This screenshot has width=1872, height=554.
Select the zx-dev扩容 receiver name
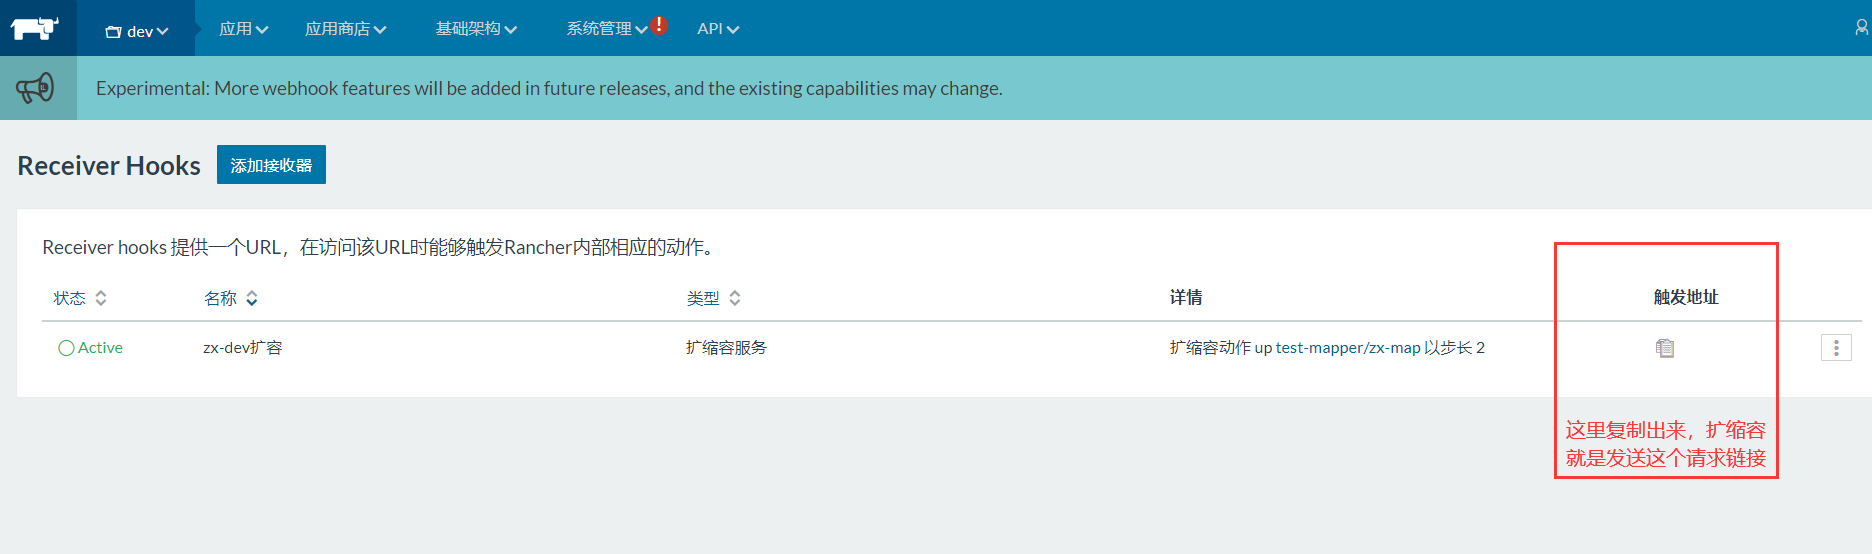click(242, 348)
